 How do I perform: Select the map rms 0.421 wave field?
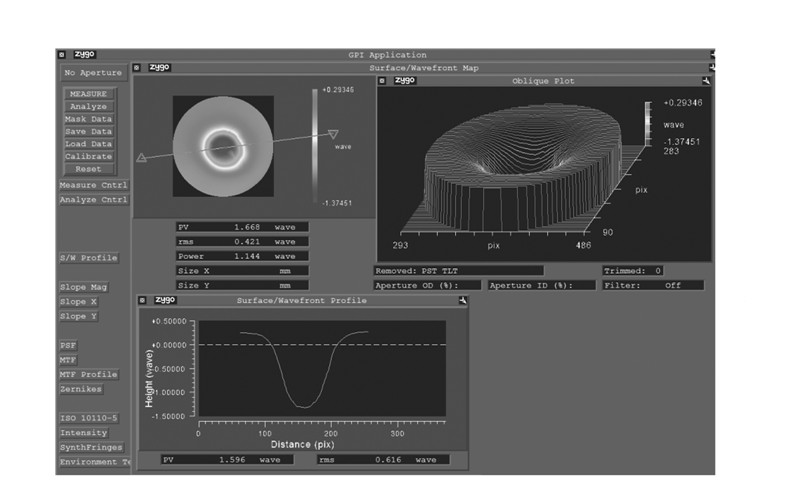pyautogui.click(x=242, y=242)
